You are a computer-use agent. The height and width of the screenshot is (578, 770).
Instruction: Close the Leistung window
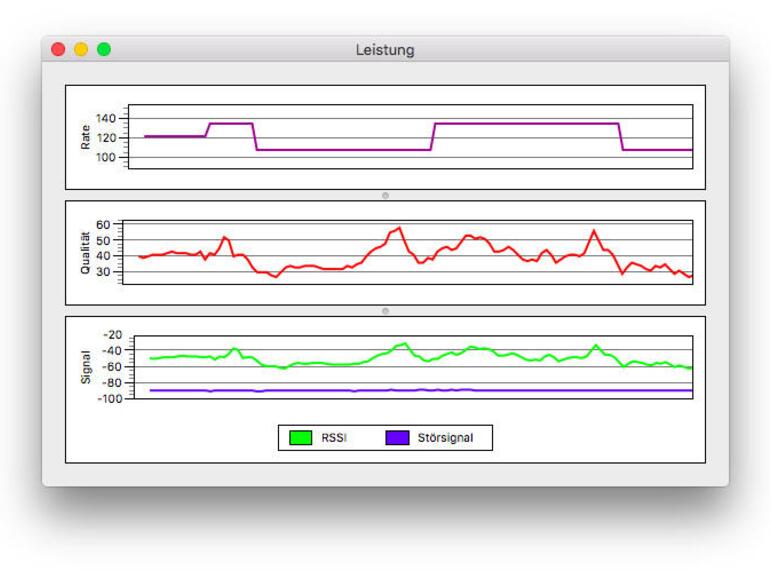[58, 49]
